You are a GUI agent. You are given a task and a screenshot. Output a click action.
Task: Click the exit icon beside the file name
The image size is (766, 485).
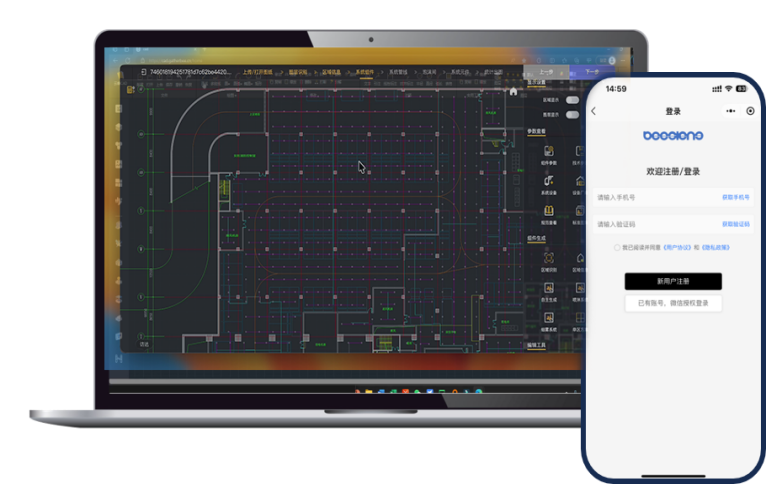click(143, 72)
